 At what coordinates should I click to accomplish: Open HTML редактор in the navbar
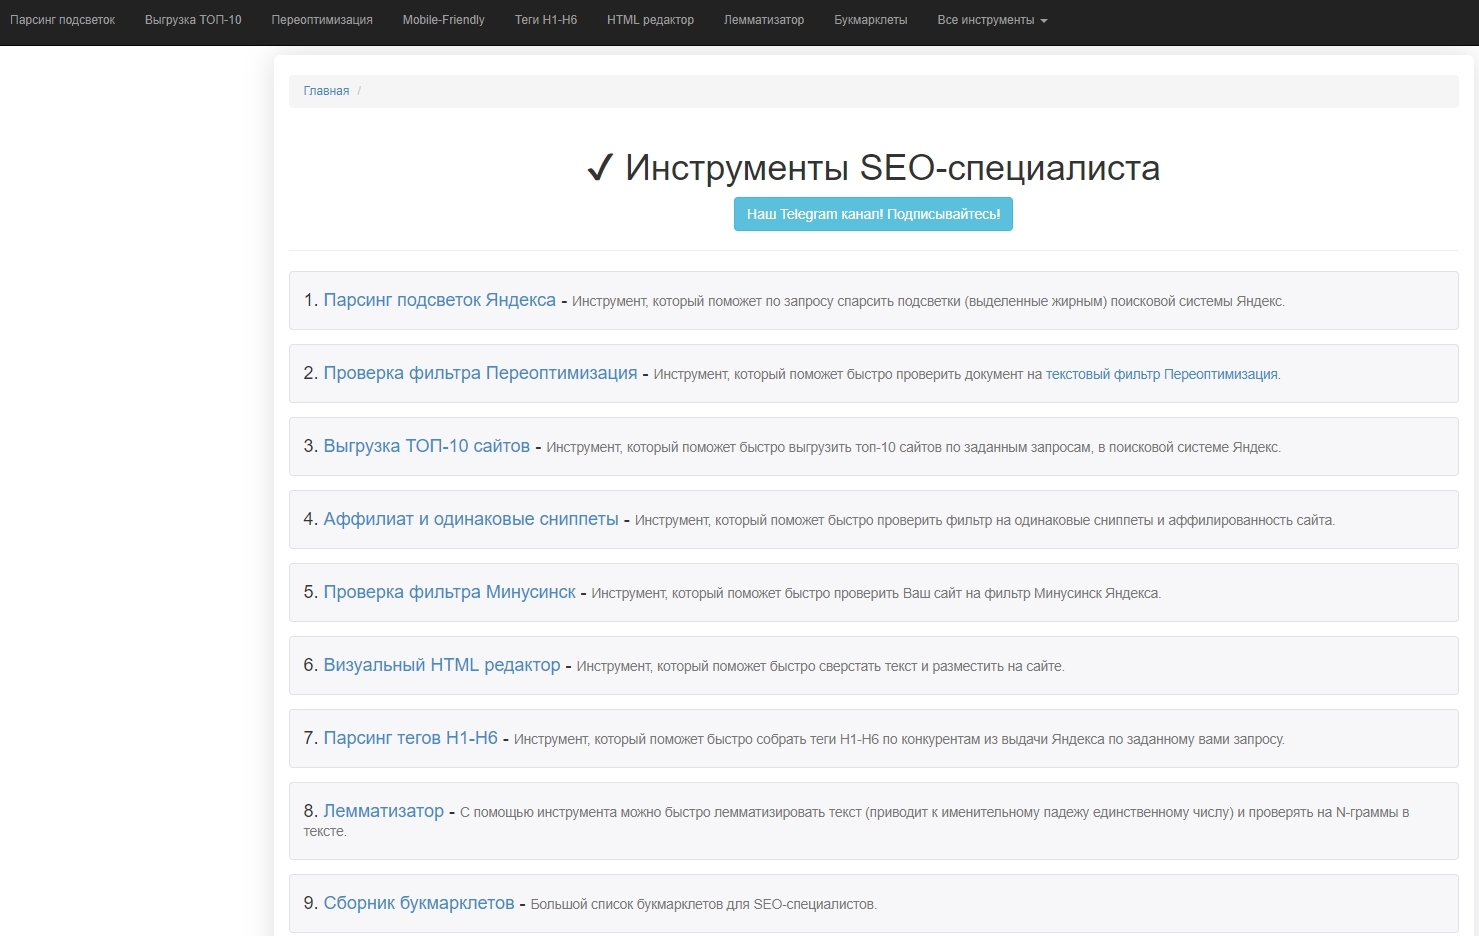[650, 20]
